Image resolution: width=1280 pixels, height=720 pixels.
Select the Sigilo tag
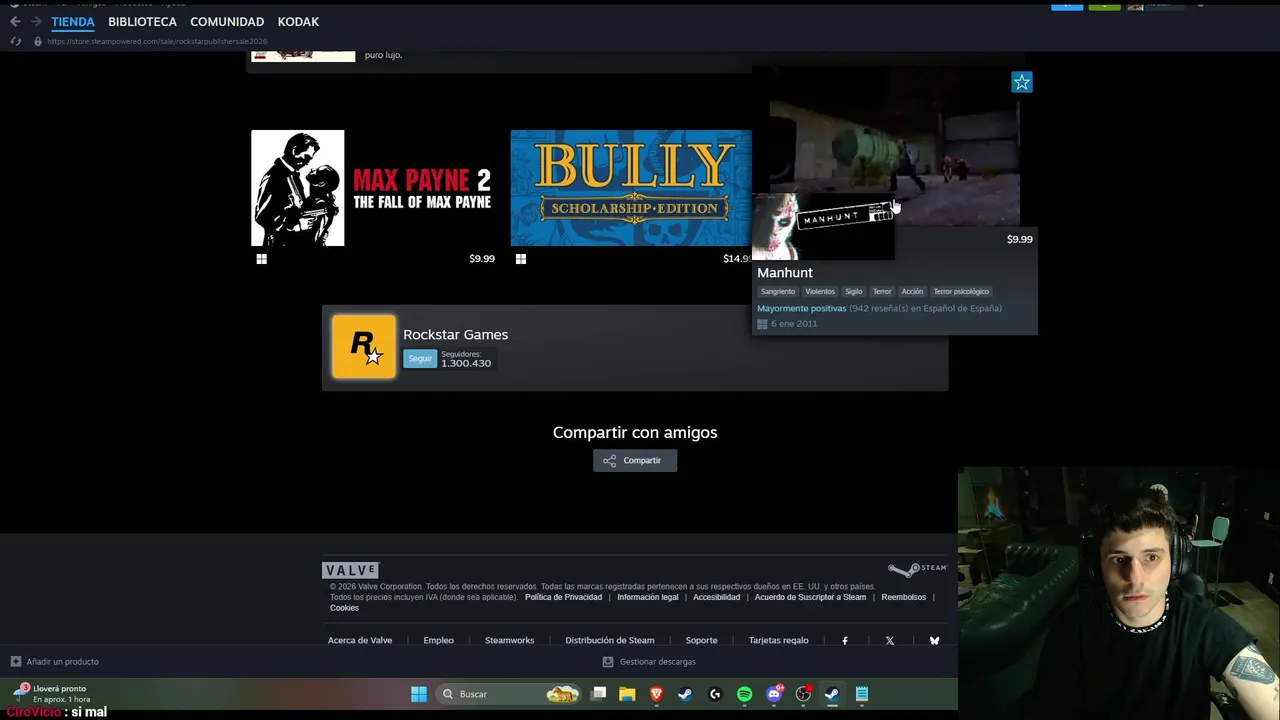click(853, 291)
